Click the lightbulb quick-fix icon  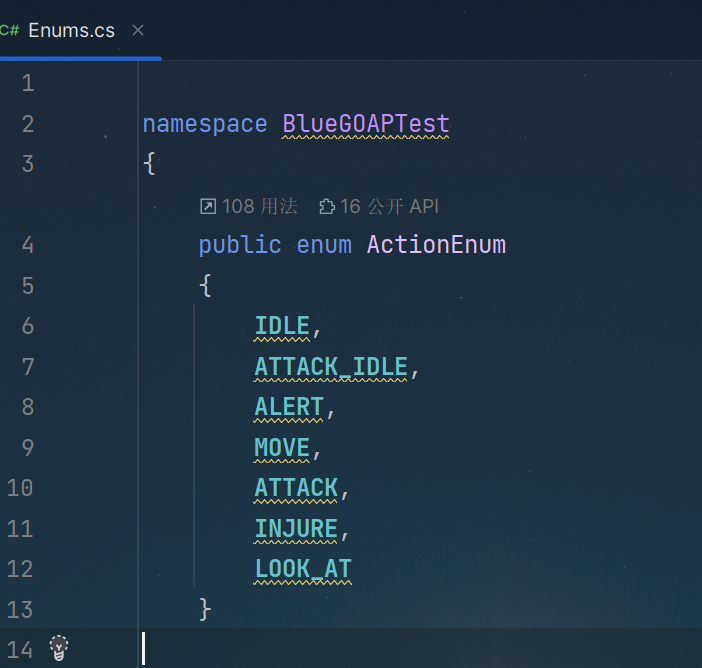tap(59, 648)
